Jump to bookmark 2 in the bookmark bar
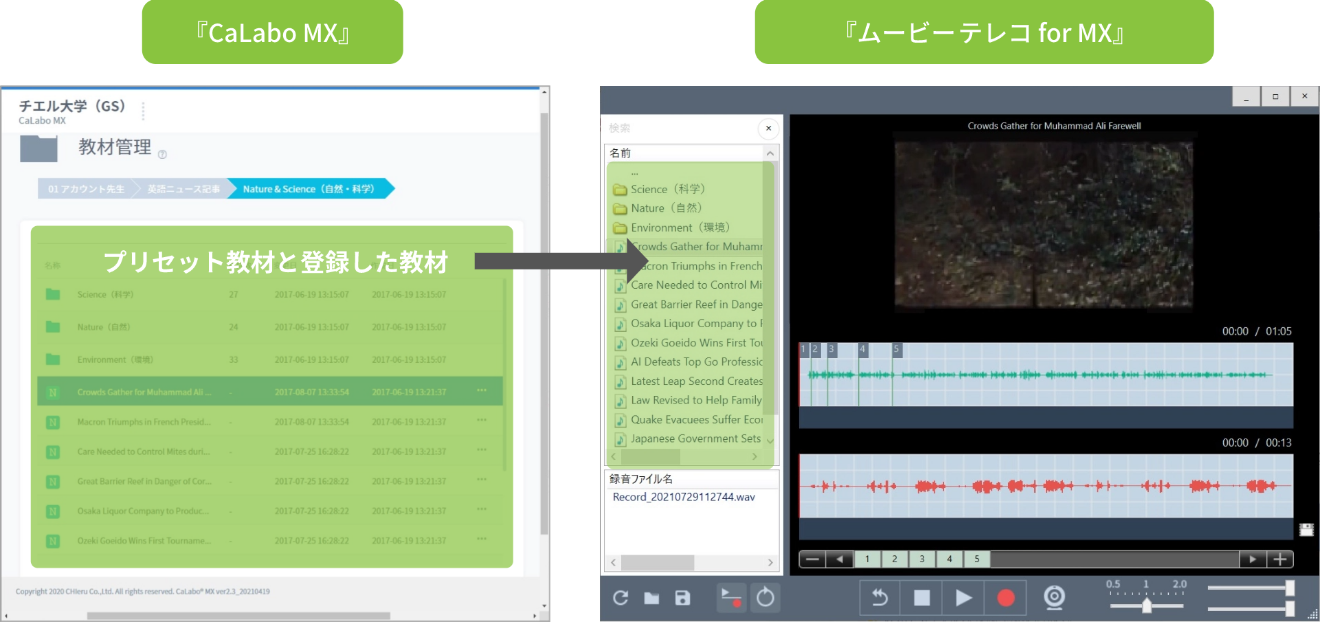The width and height of the screenshot is (1320, 622). [x=895, y=559]
